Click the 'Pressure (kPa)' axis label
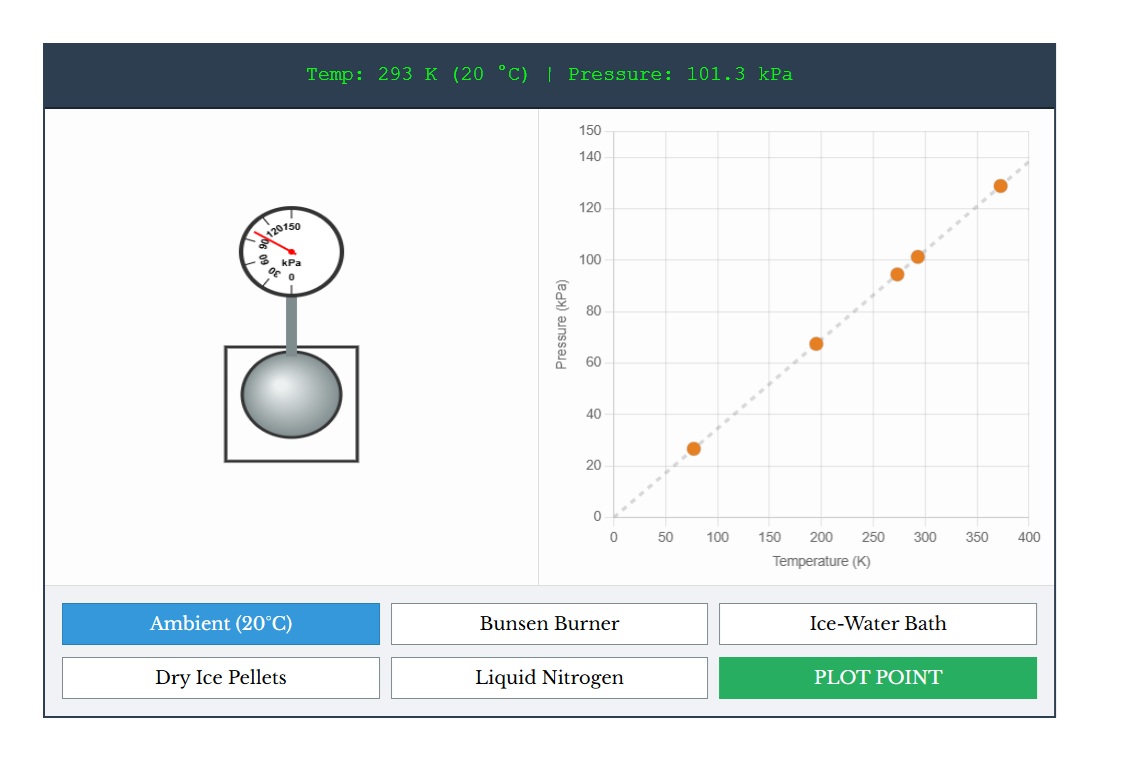The height and width of the screenshot is (759, 1142). tap(561, 324)
